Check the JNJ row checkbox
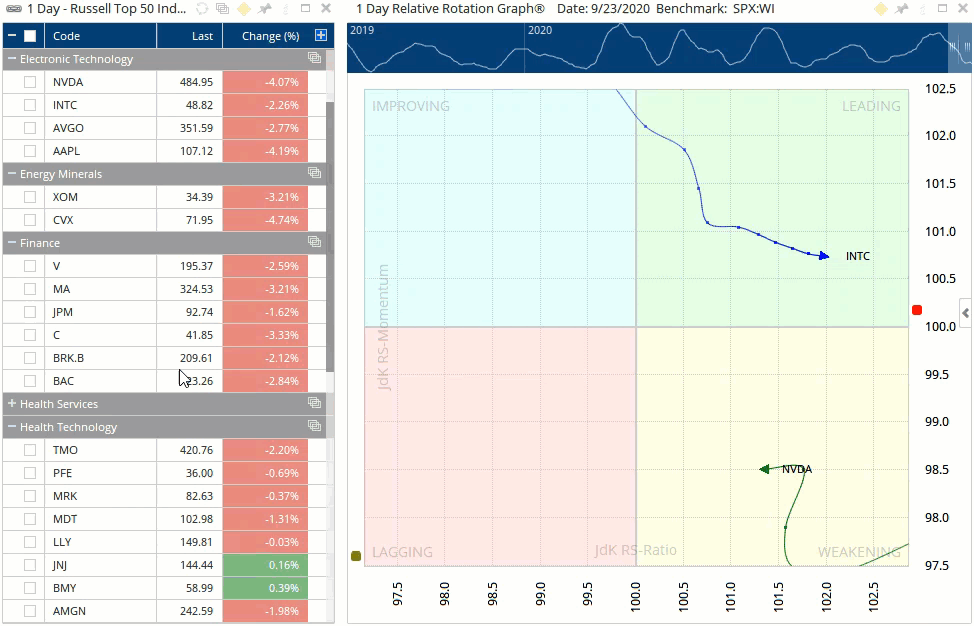 click(30, 565)
